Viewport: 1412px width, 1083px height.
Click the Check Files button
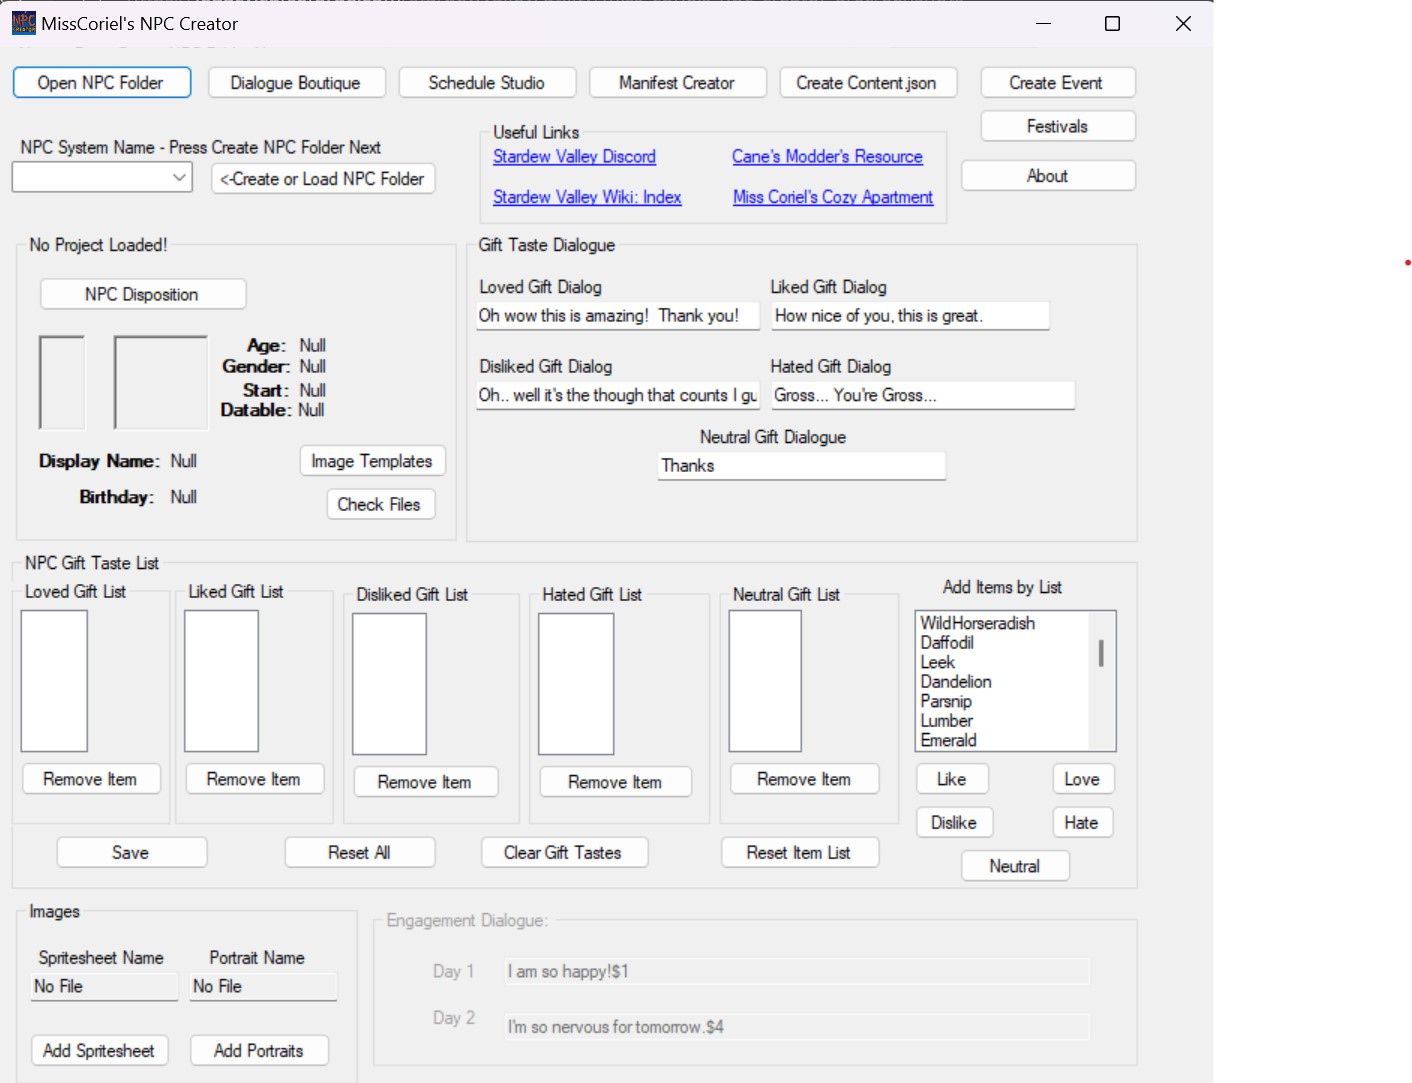point(381,504)
